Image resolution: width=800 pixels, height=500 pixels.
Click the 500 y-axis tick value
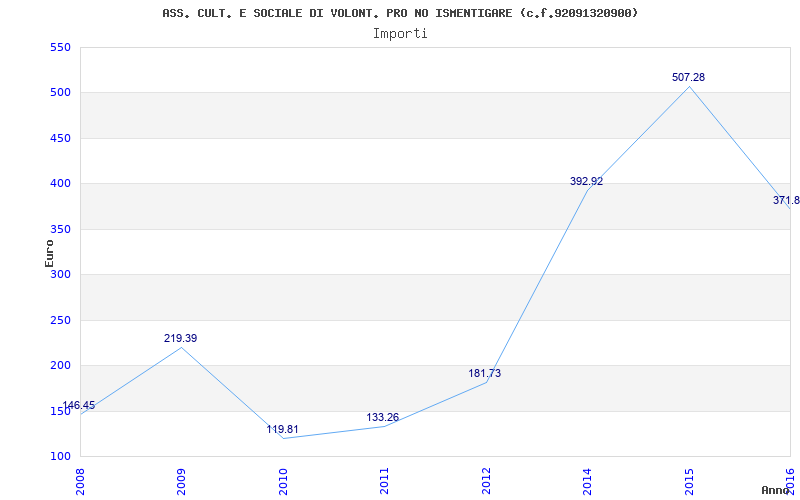pyautogui.click(x=60, y=93)
